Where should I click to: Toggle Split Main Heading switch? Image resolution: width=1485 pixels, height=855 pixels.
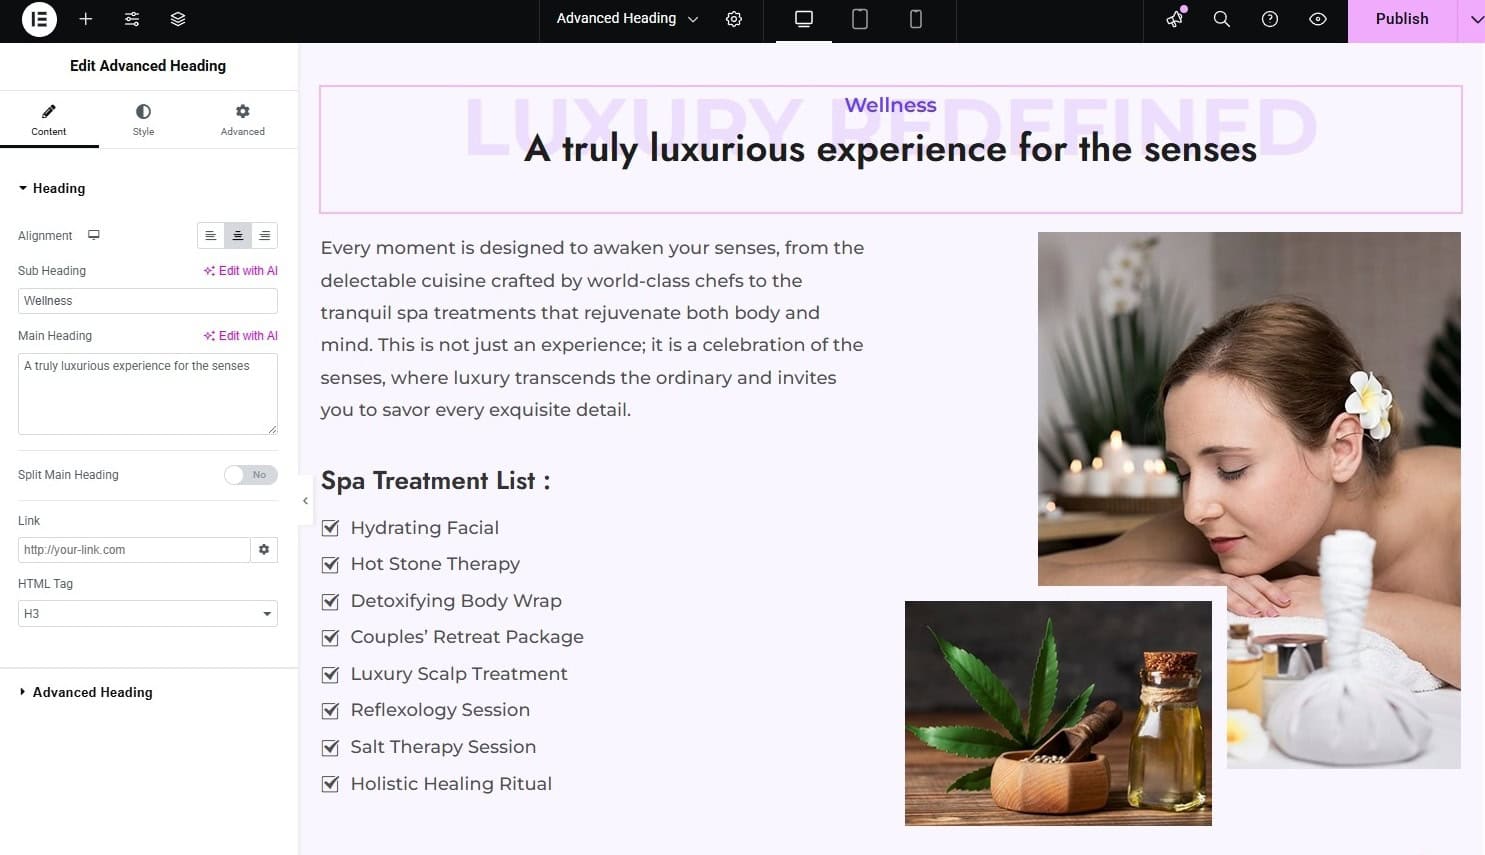[x=251, y=475]
